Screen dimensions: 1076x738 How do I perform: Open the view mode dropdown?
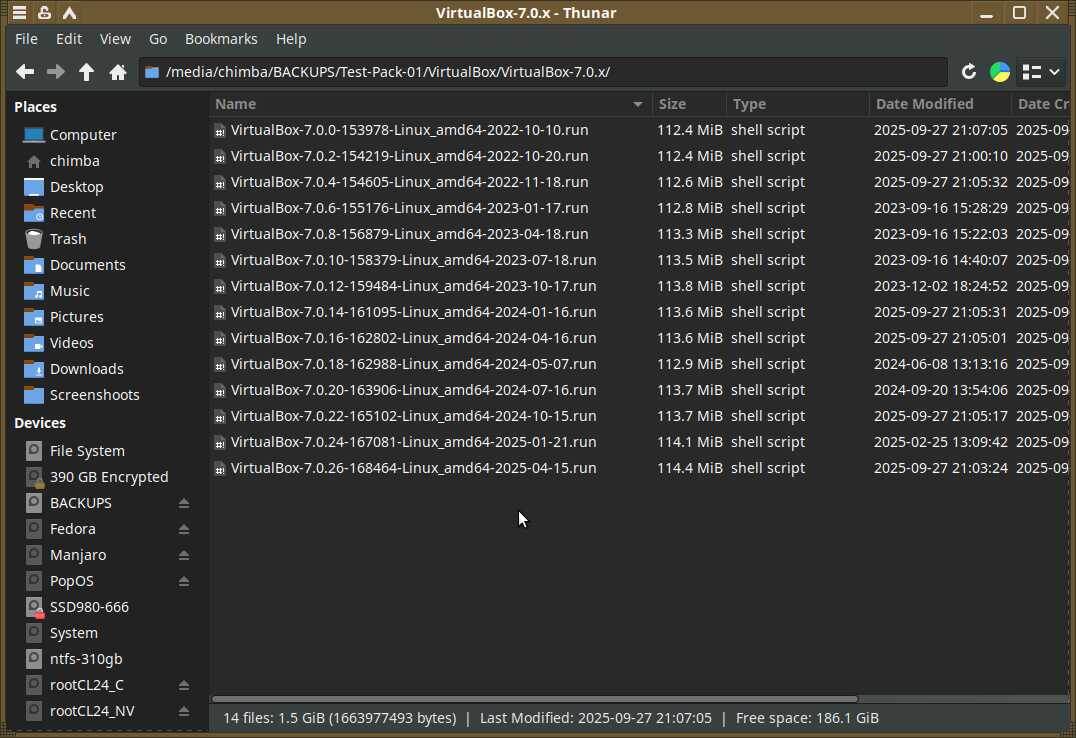pyautogui.click(x=1041, y=71)
